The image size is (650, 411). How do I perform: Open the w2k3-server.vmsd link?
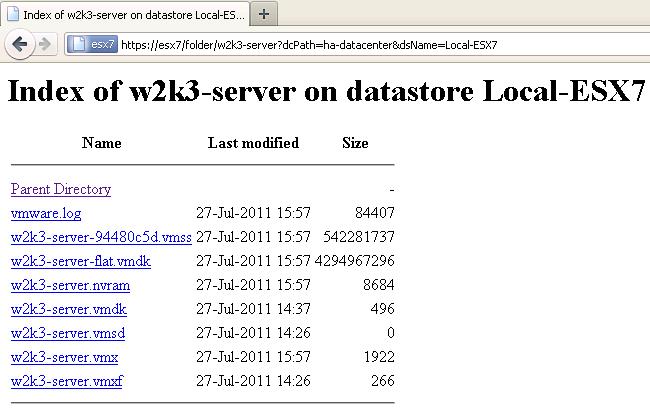pyautogui.click(x=68, y=333)
